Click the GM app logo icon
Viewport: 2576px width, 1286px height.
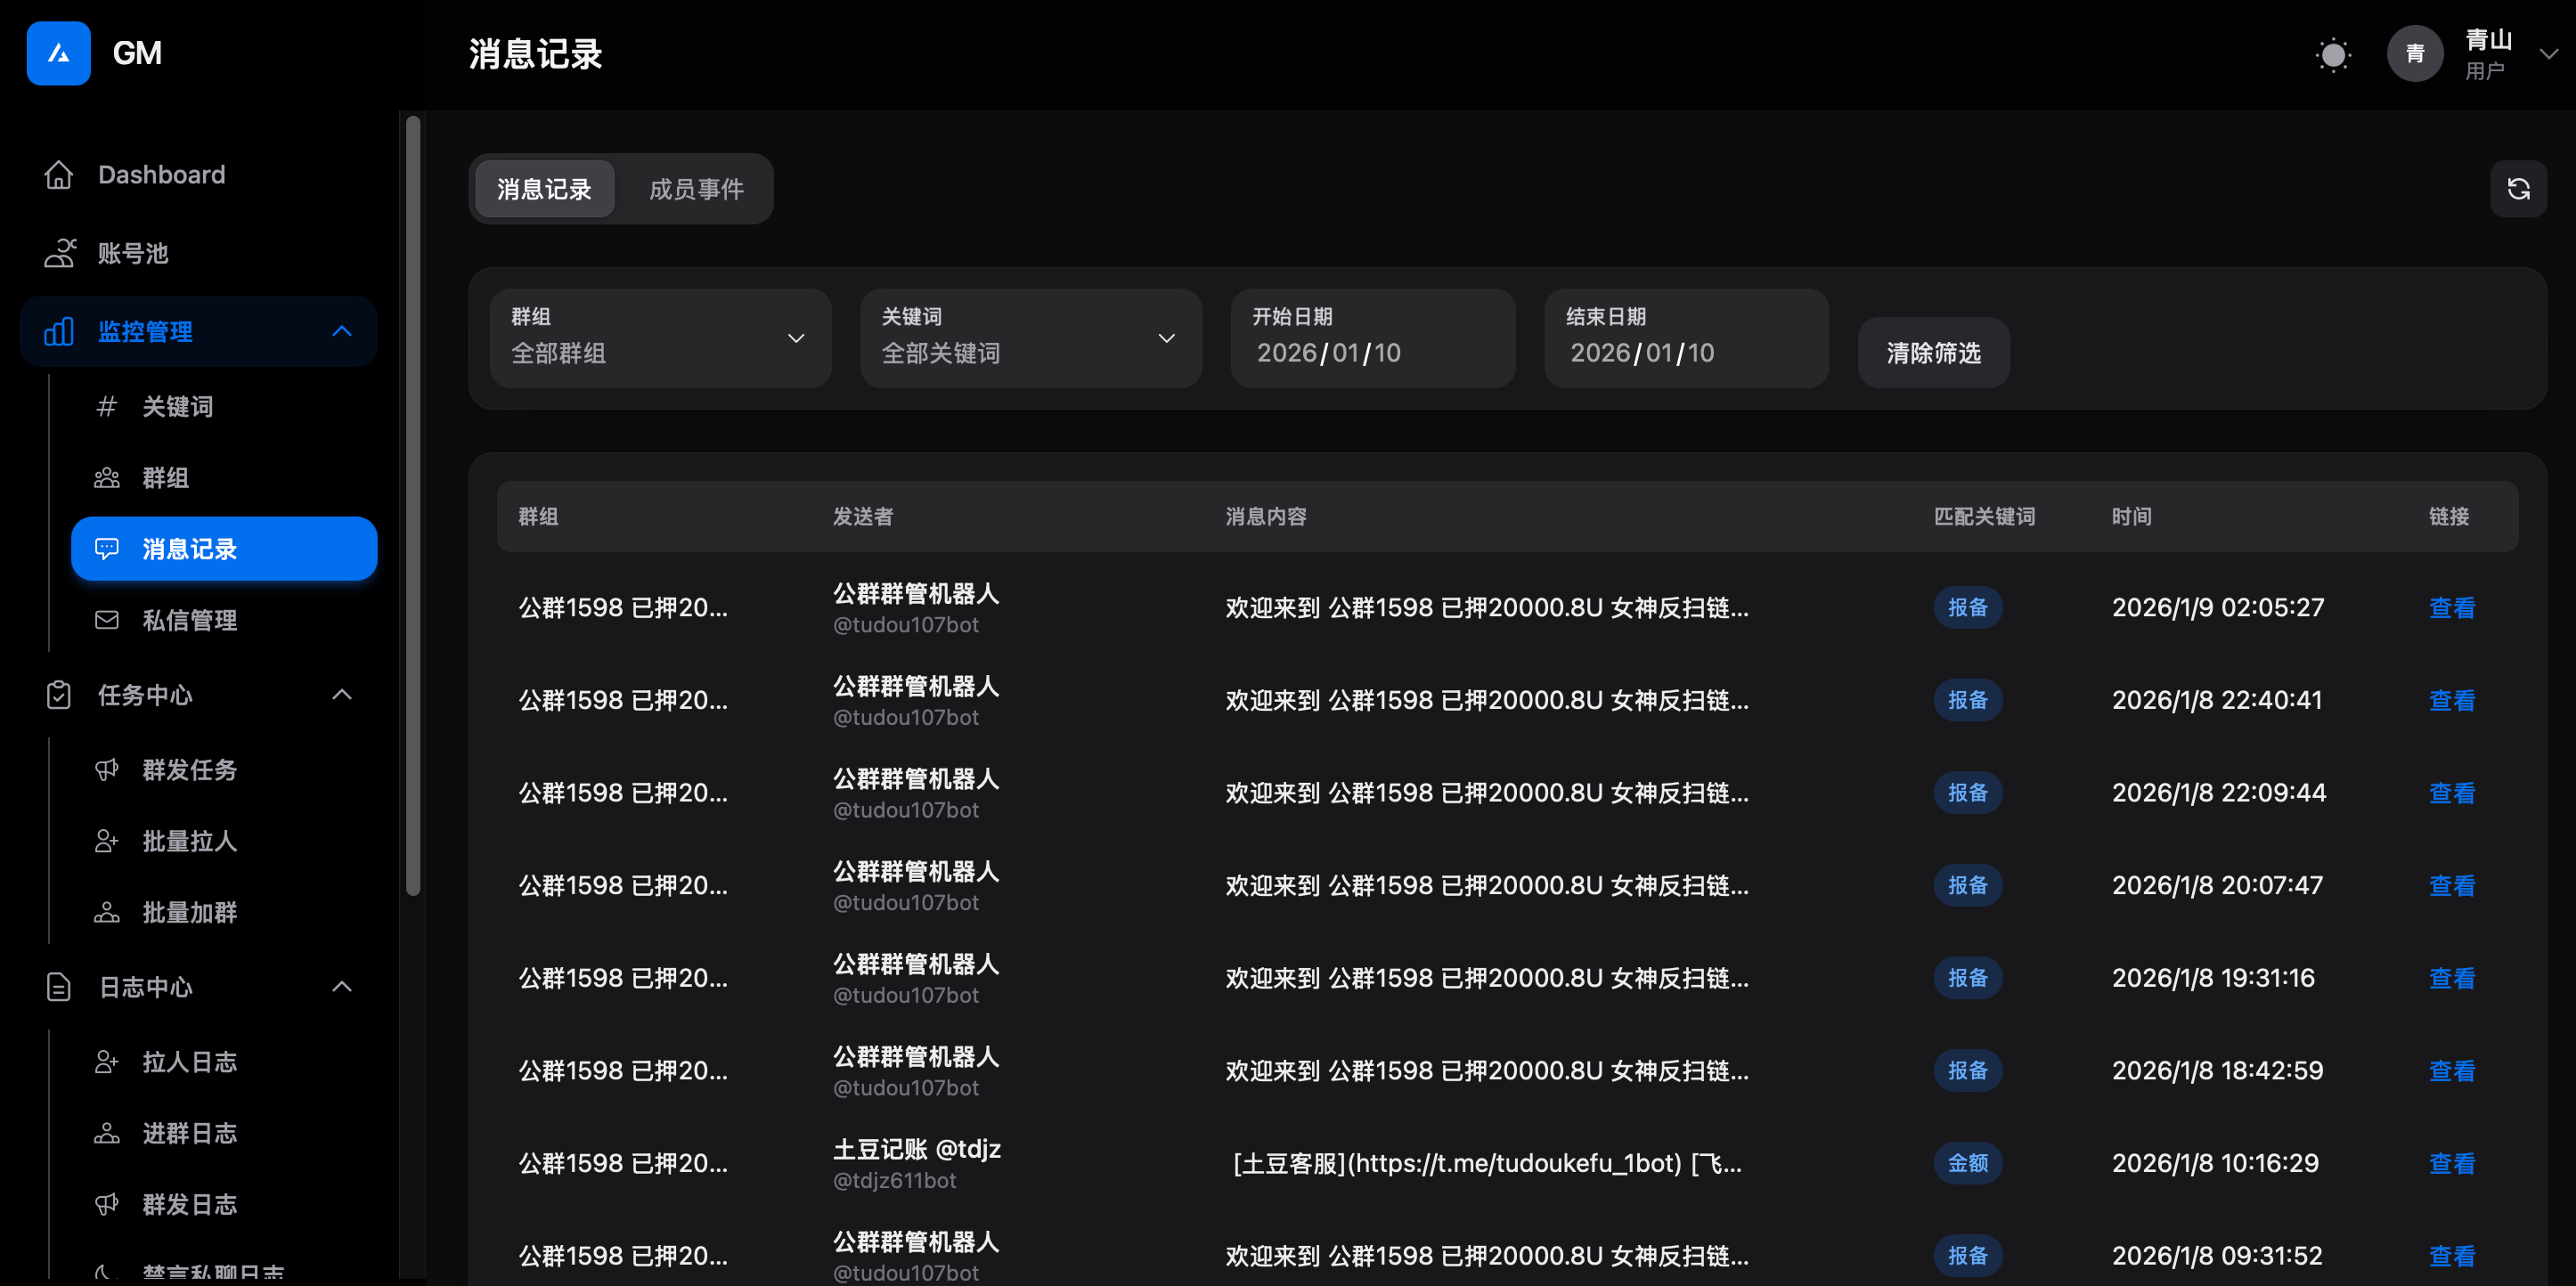tap(58, 53)
